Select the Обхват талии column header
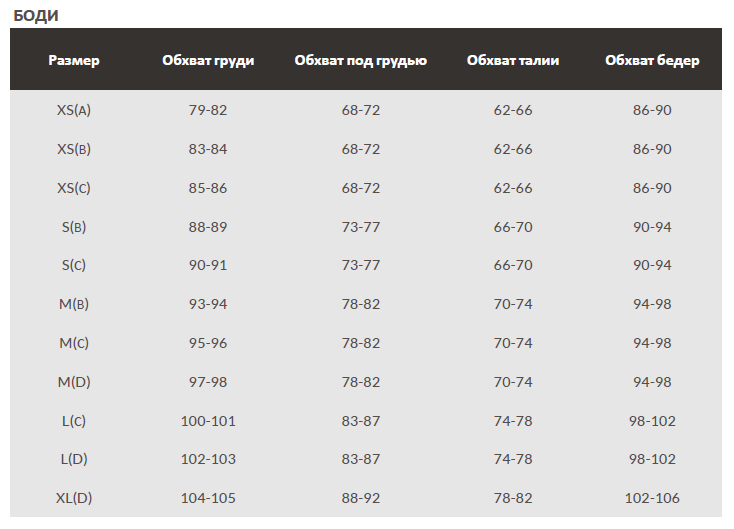The image size is (734, 529). 513,60
